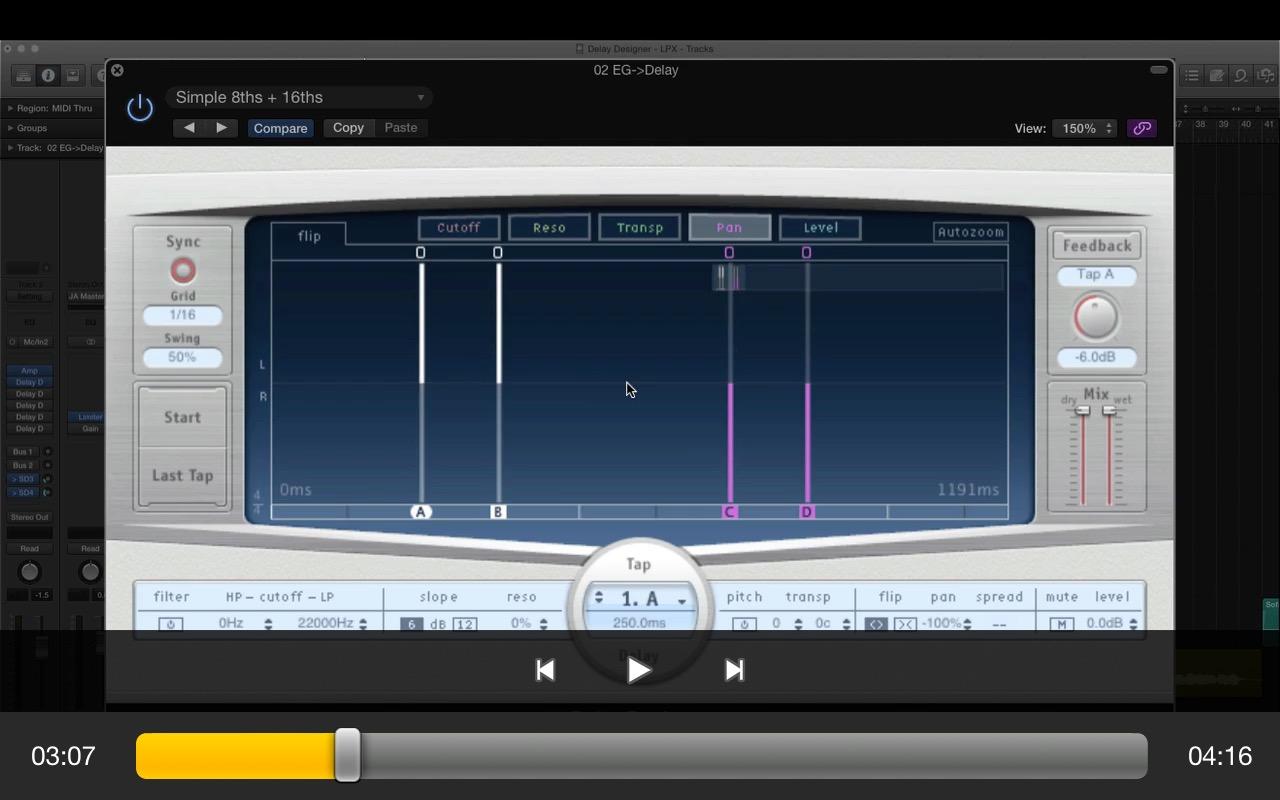1280x800 pixels.
Task: Switch to the Reso view tab
Action: tap(549, 227)
